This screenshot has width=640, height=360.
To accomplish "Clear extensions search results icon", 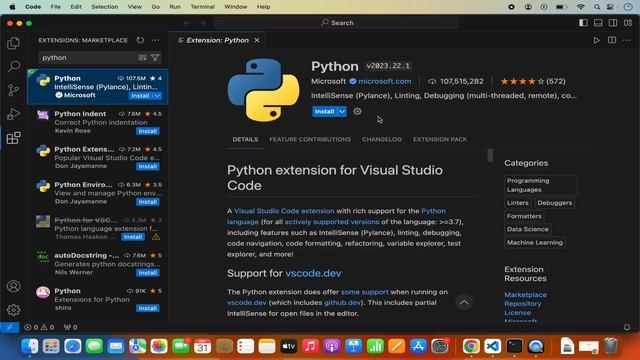I will (142, 58).
